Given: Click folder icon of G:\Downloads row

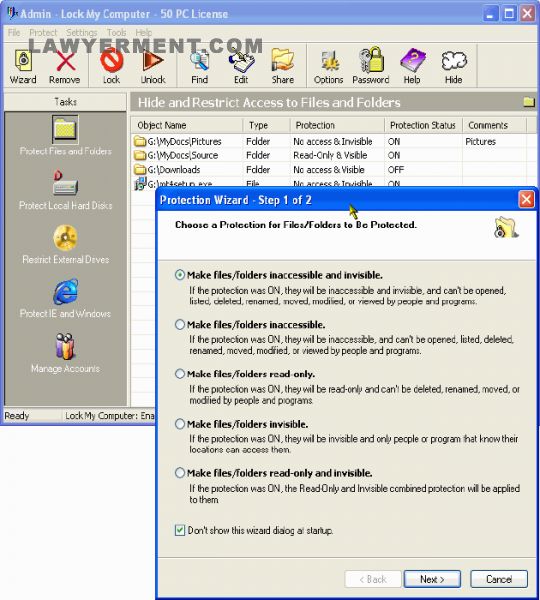Looking at the screenshot, I should (x=140, y=169).
